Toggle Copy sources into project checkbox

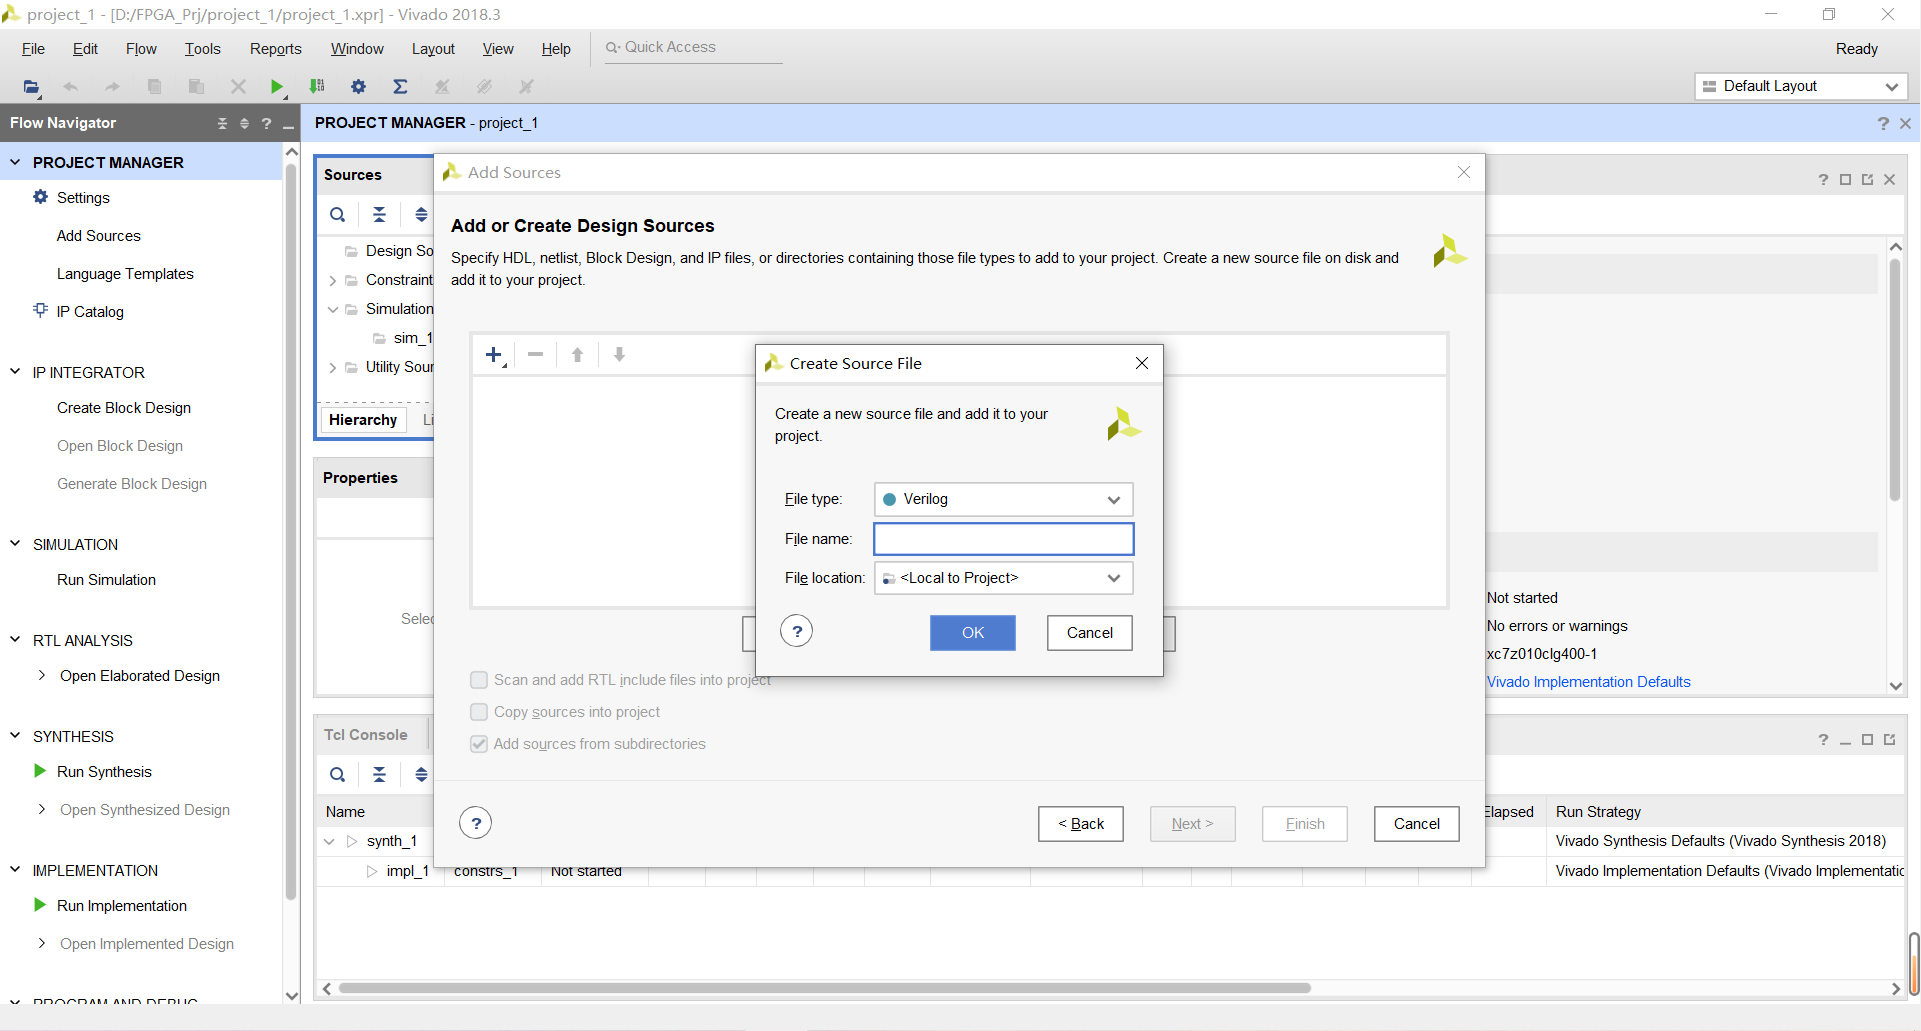pyautogui.click(x=479, y=712)
